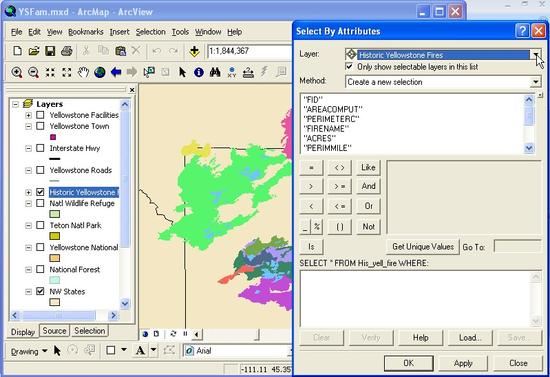Toggle the Teton Natl Park layer checkbox
This screenshot has height=377, width=550.
click(x=40, y=225)
